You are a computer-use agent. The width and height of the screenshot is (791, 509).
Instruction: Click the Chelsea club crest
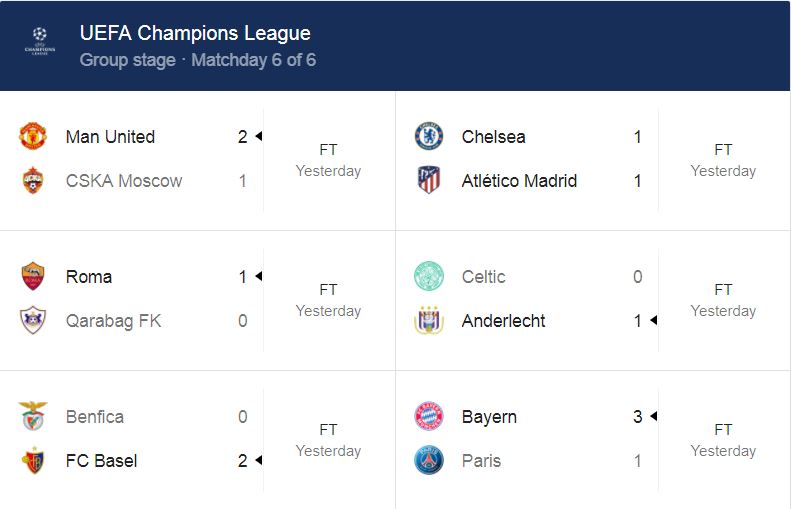click(429, 137)
